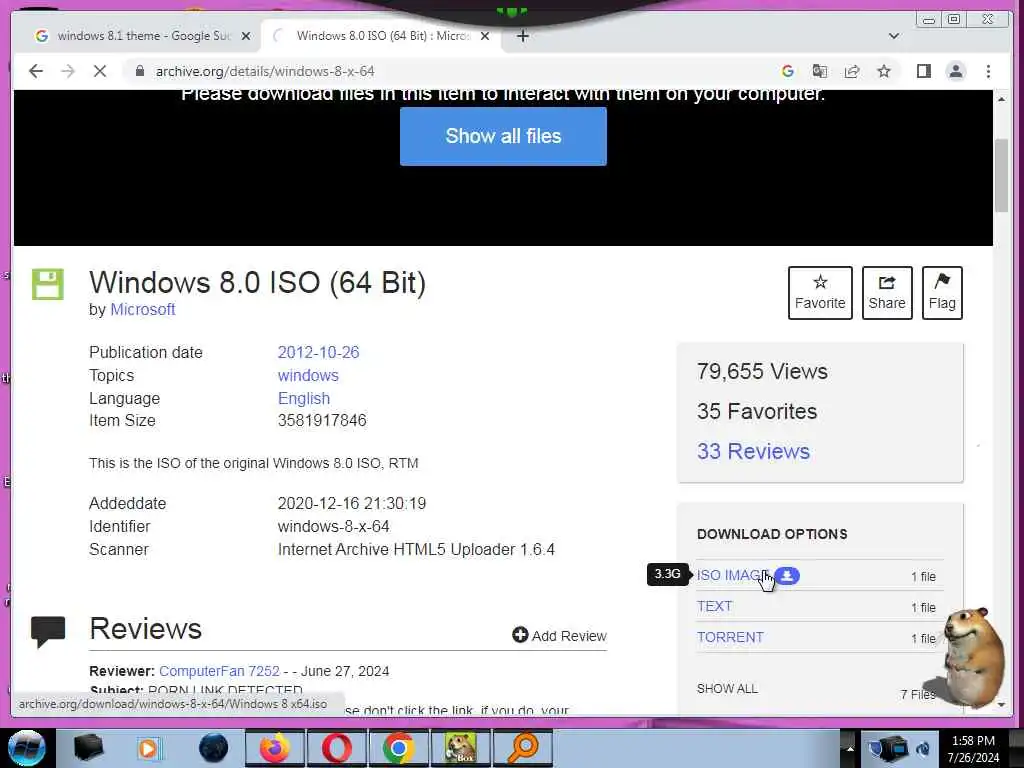Open the TORRENT download option

tap(730, 637)
